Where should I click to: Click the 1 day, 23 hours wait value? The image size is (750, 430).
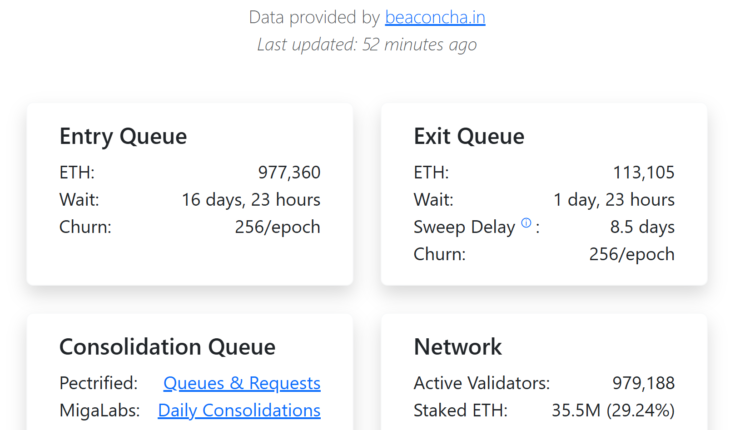point(614,199)
